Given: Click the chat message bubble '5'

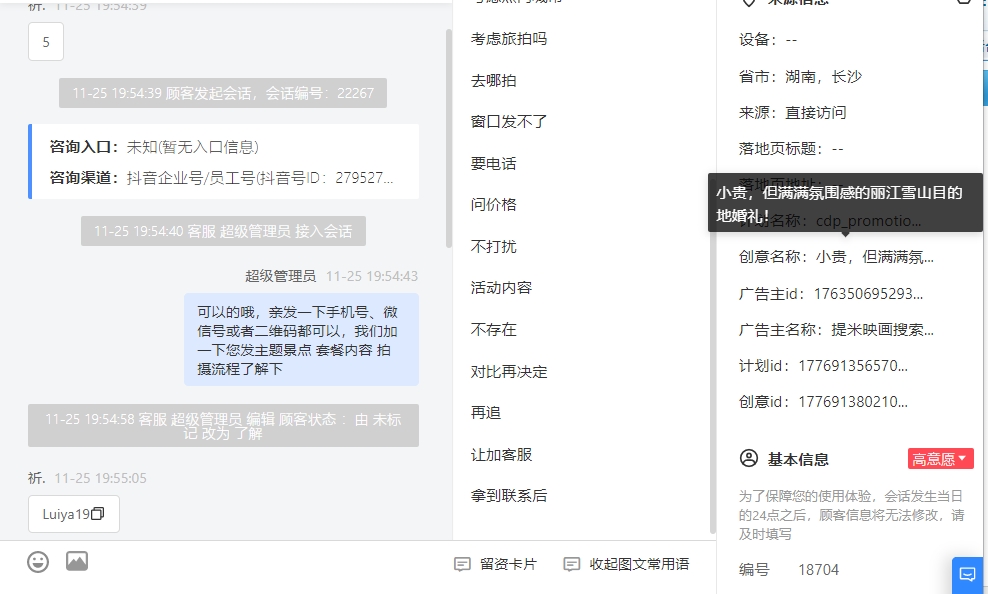Looking at the screenshot, I should click(46, 42).
